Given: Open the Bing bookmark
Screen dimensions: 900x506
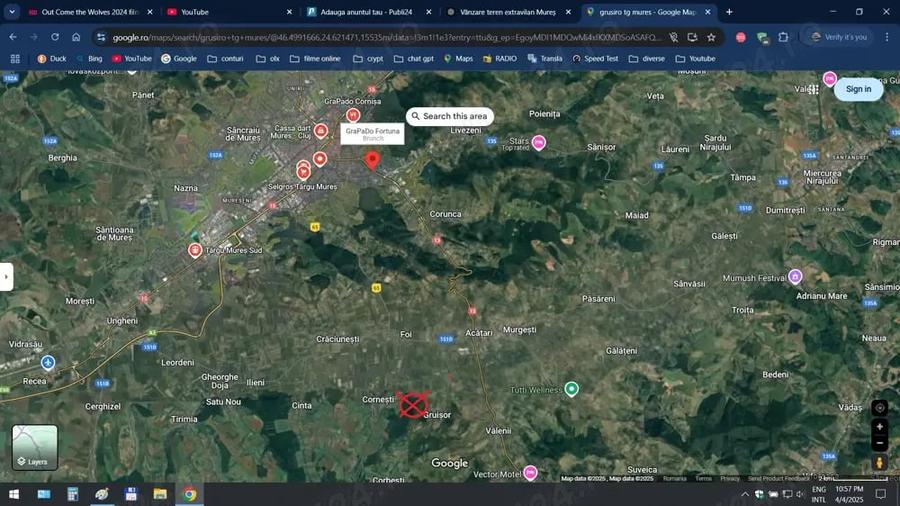Looking at the screenshot, I should click(x=90, y=59).
